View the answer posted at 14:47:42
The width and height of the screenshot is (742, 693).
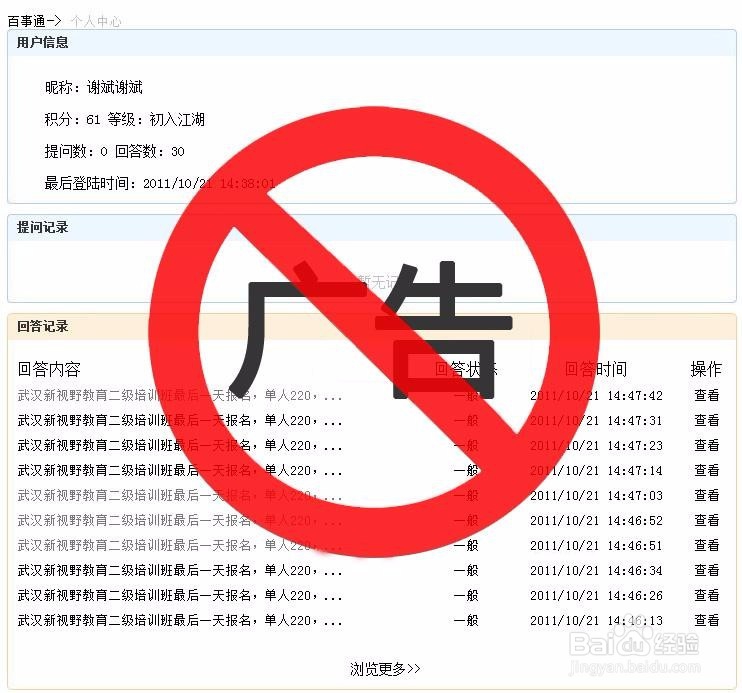tap(707, 395)
